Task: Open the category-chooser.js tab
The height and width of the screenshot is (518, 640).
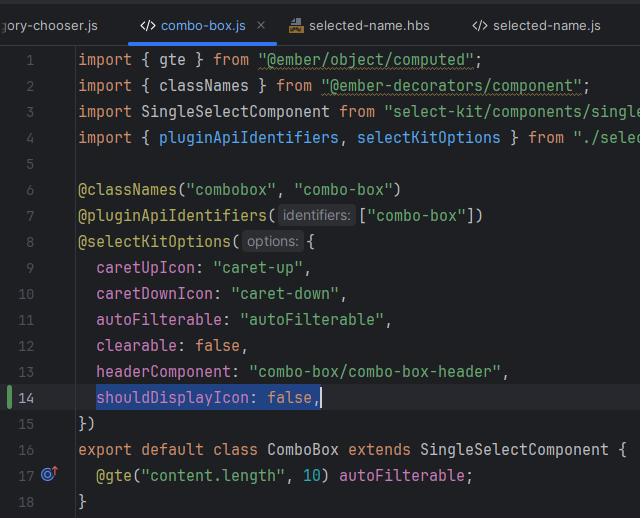Action: coord(49,26)
